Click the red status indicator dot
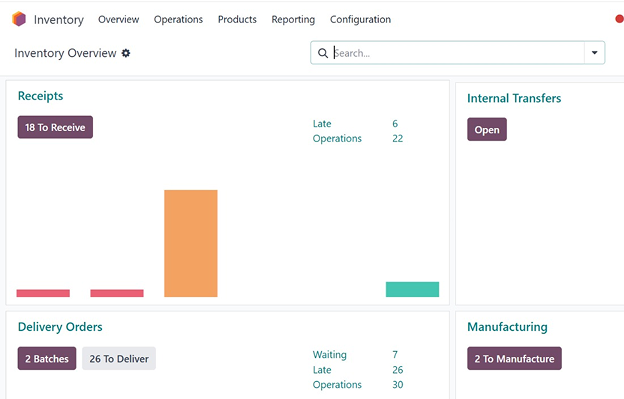Image resolution: width=624 pixels, height=399 pixels. pos(620,19)
